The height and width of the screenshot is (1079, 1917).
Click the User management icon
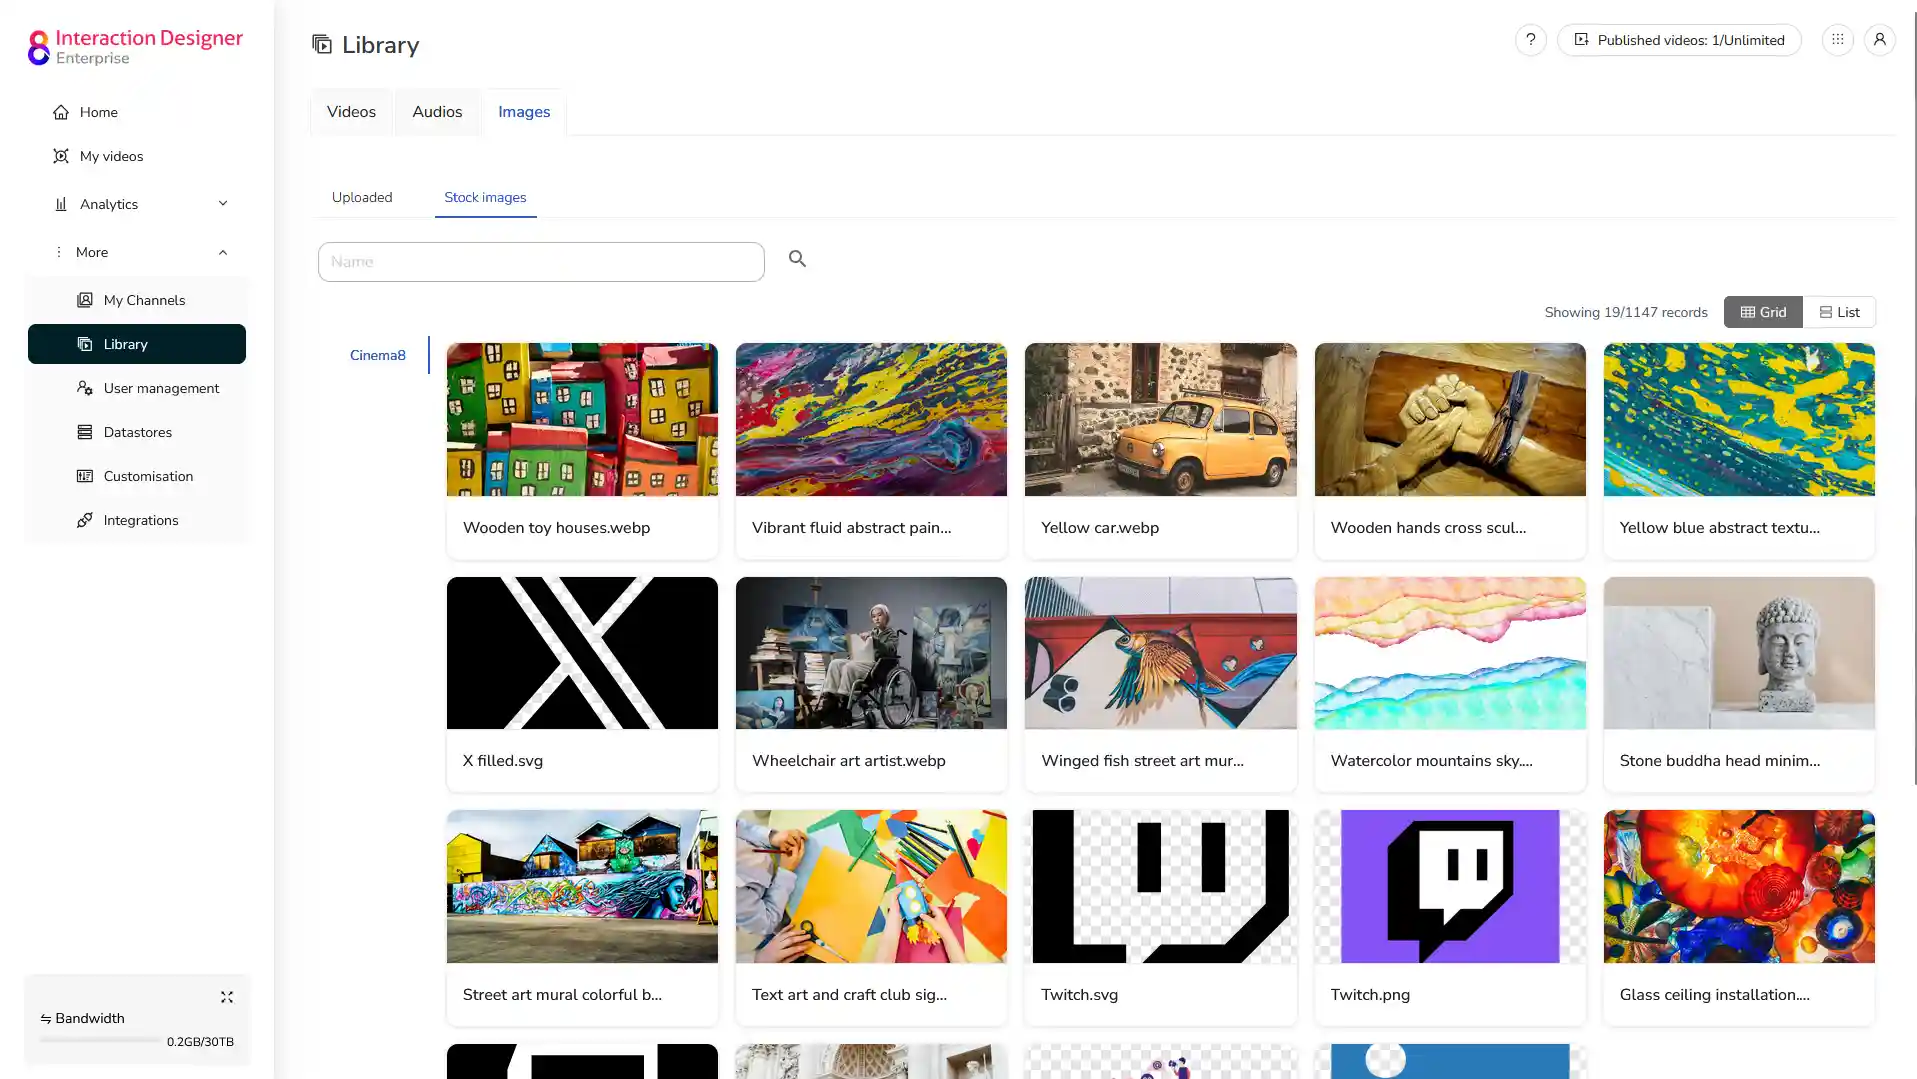85,388
